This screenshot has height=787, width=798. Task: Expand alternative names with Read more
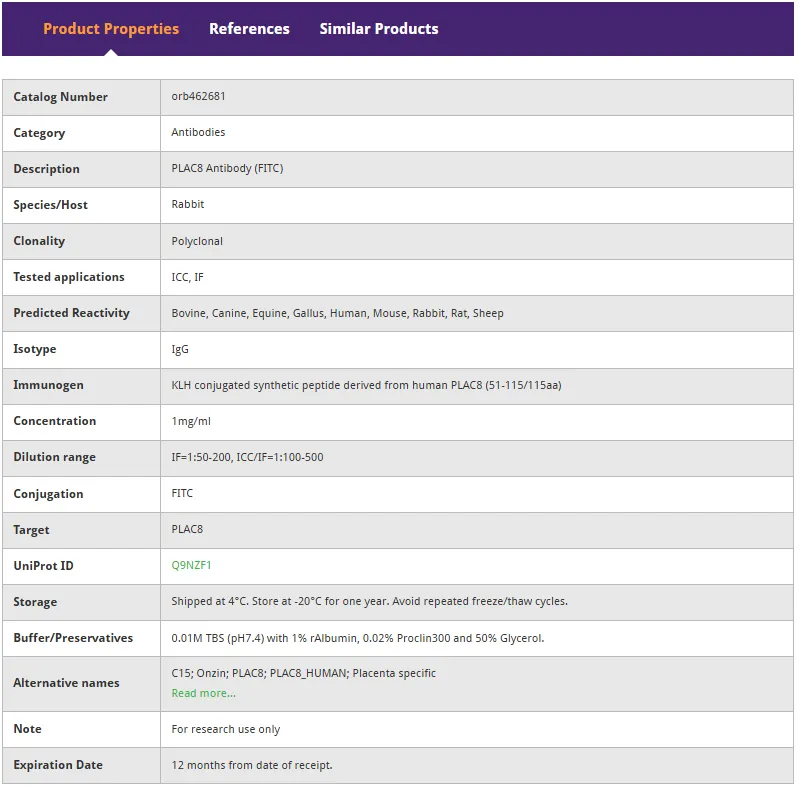pos(204,693)
